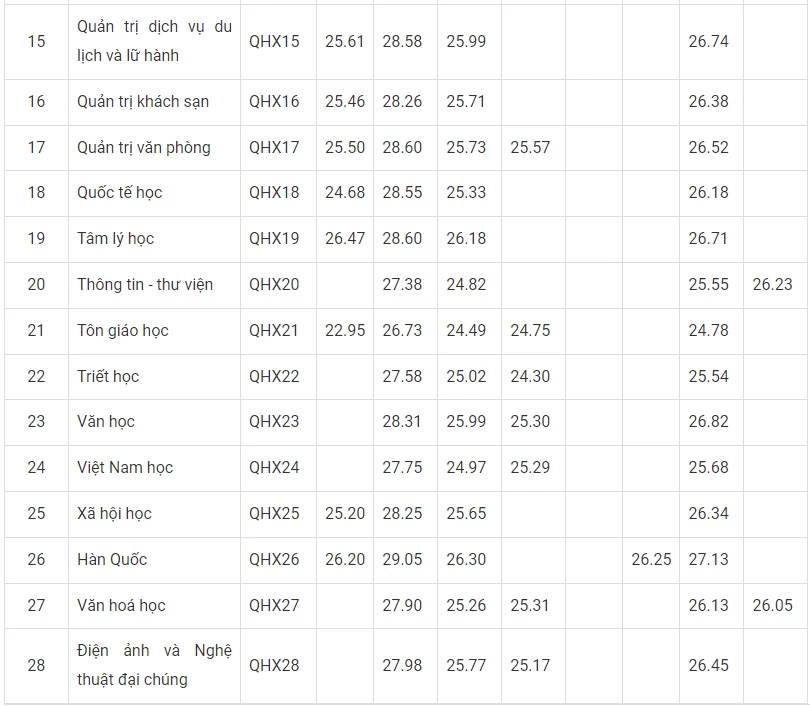Select score 29.05 in Hàn Quốc row
810x706 pixels.
pyautogui.click(x=402, y=560)
